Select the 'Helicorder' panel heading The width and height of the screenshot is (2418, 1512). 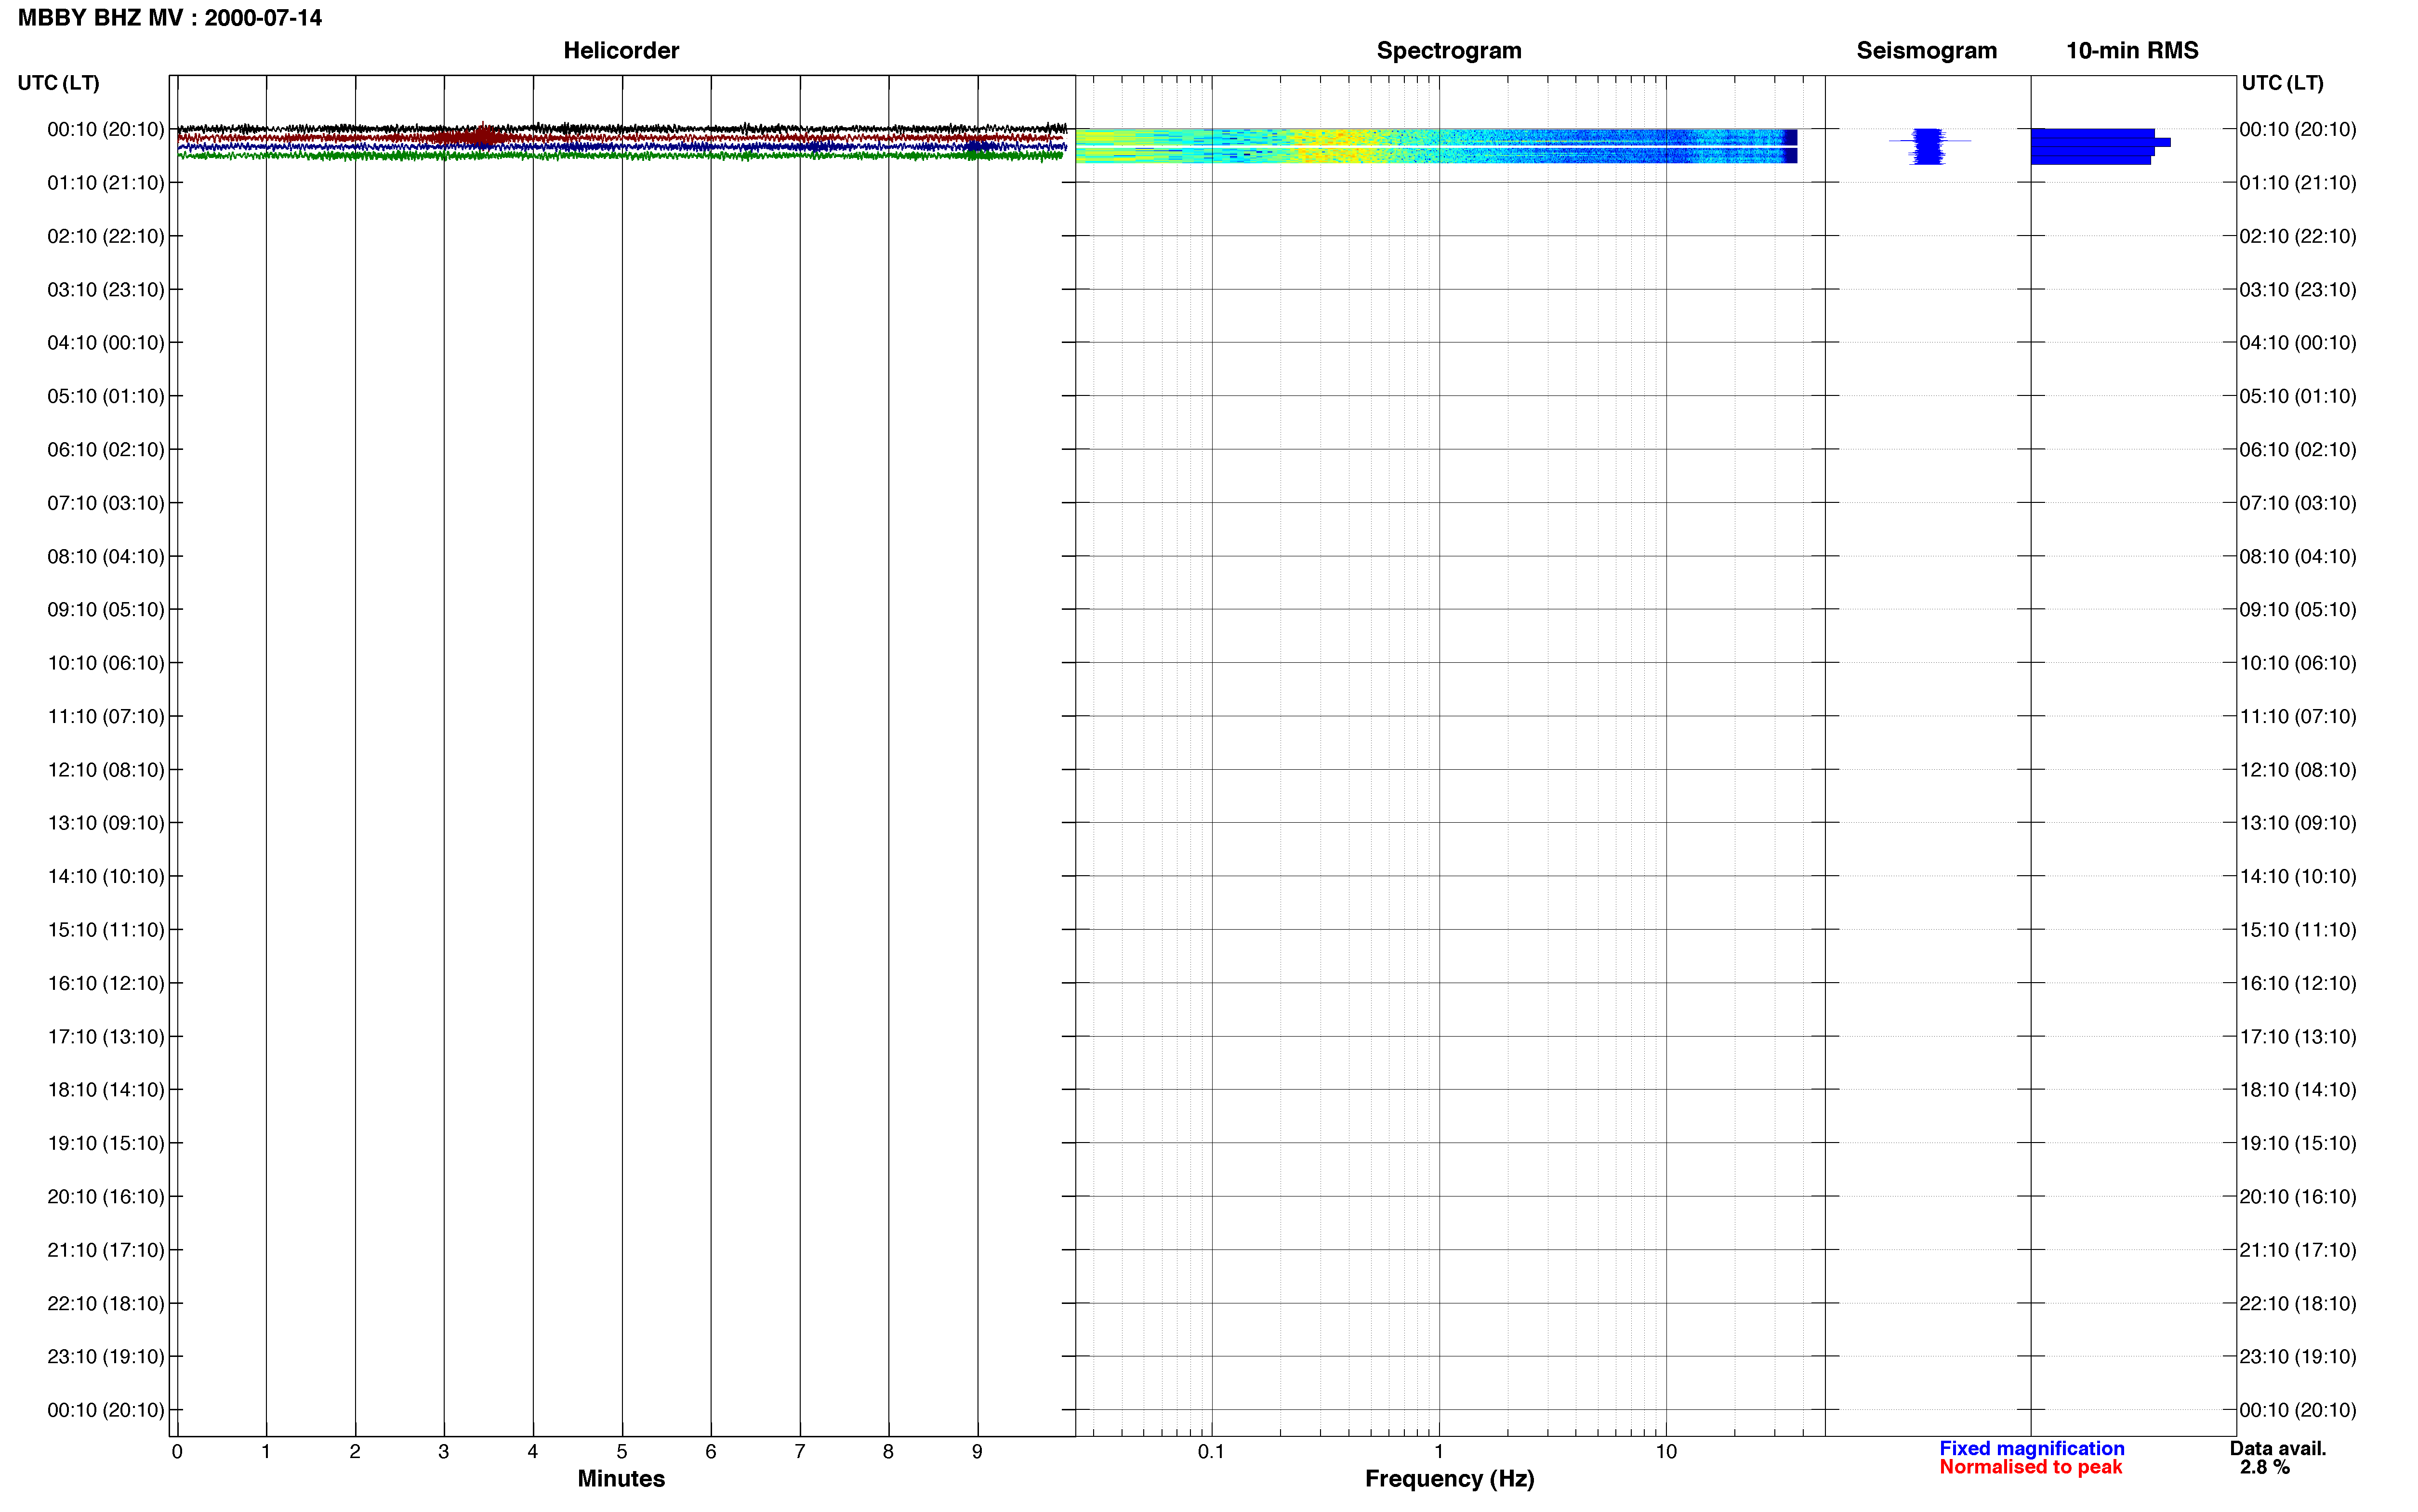tap(621, 50)
